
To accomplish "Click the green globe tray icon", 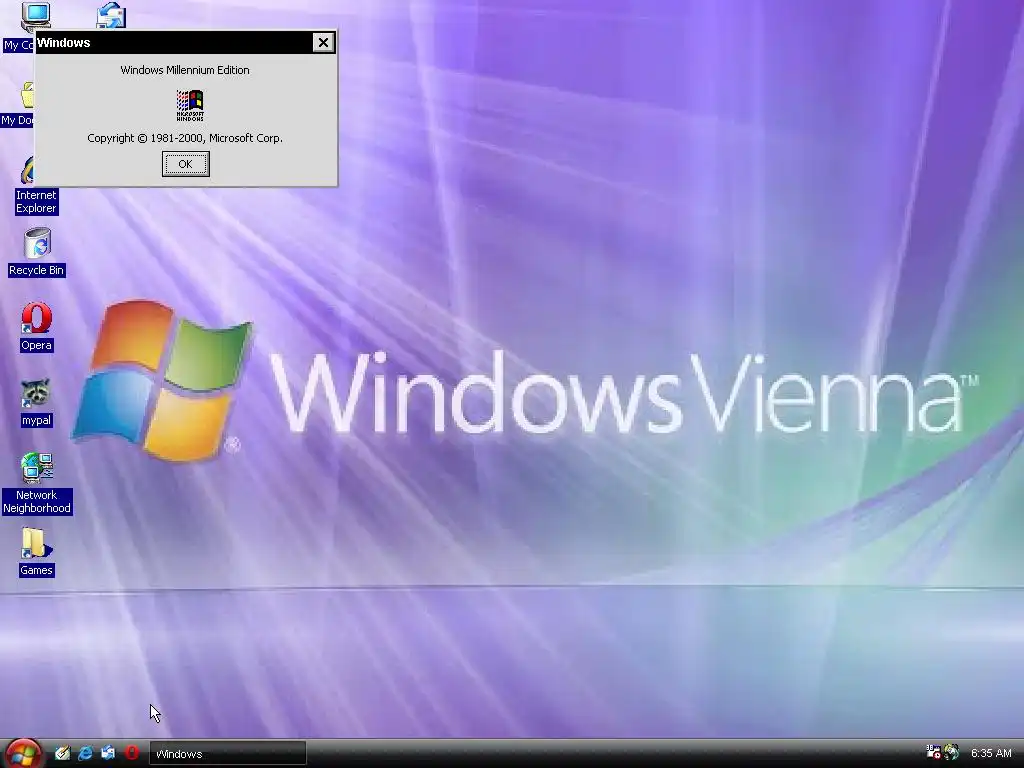I will 952,752.
